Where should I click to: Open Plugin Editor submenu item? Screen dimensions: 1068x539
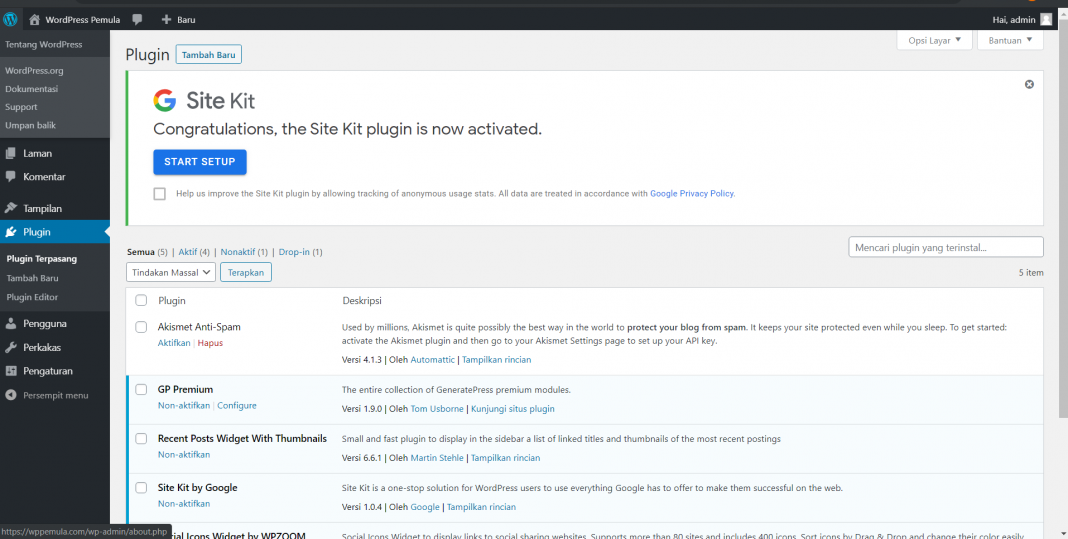click(x=32, y=297)
